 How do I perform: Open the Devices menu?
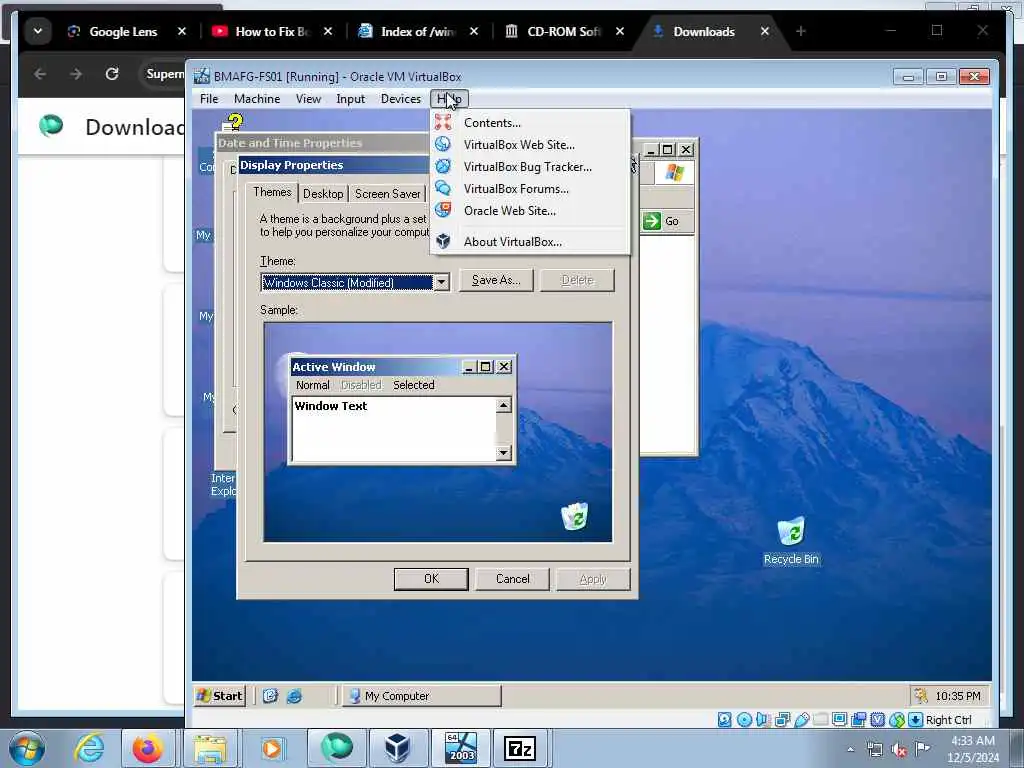[x=400, y=99]
